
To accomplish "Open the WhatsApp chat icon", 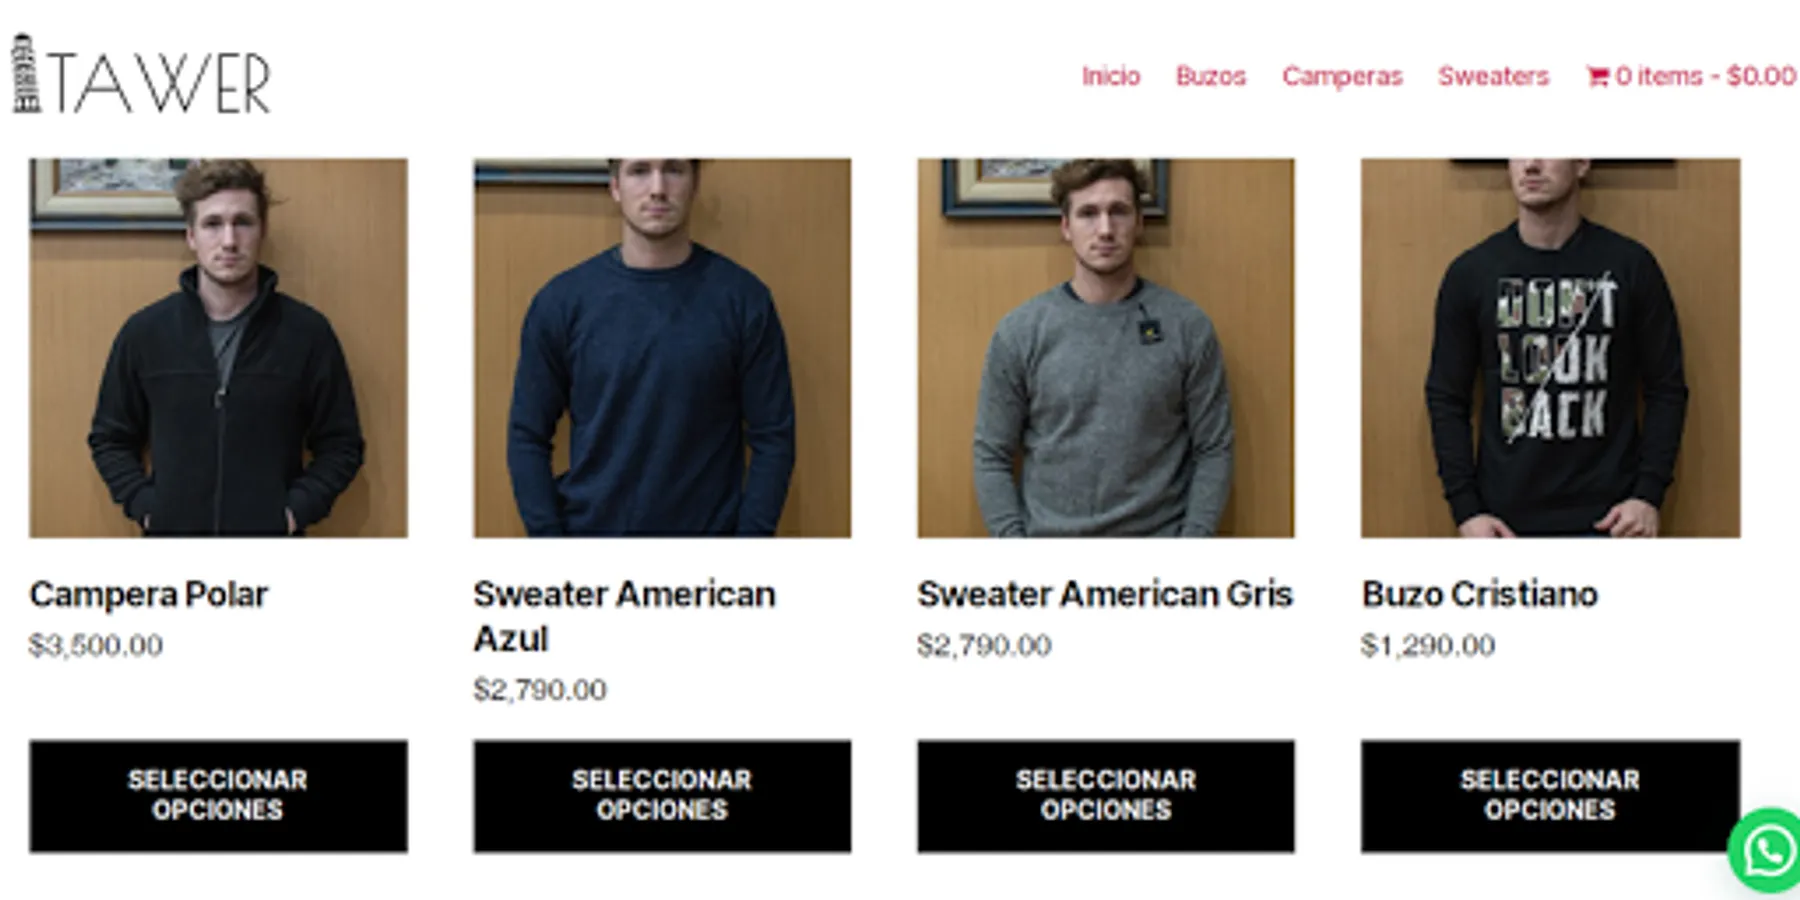I will [x=1768, y=851].
